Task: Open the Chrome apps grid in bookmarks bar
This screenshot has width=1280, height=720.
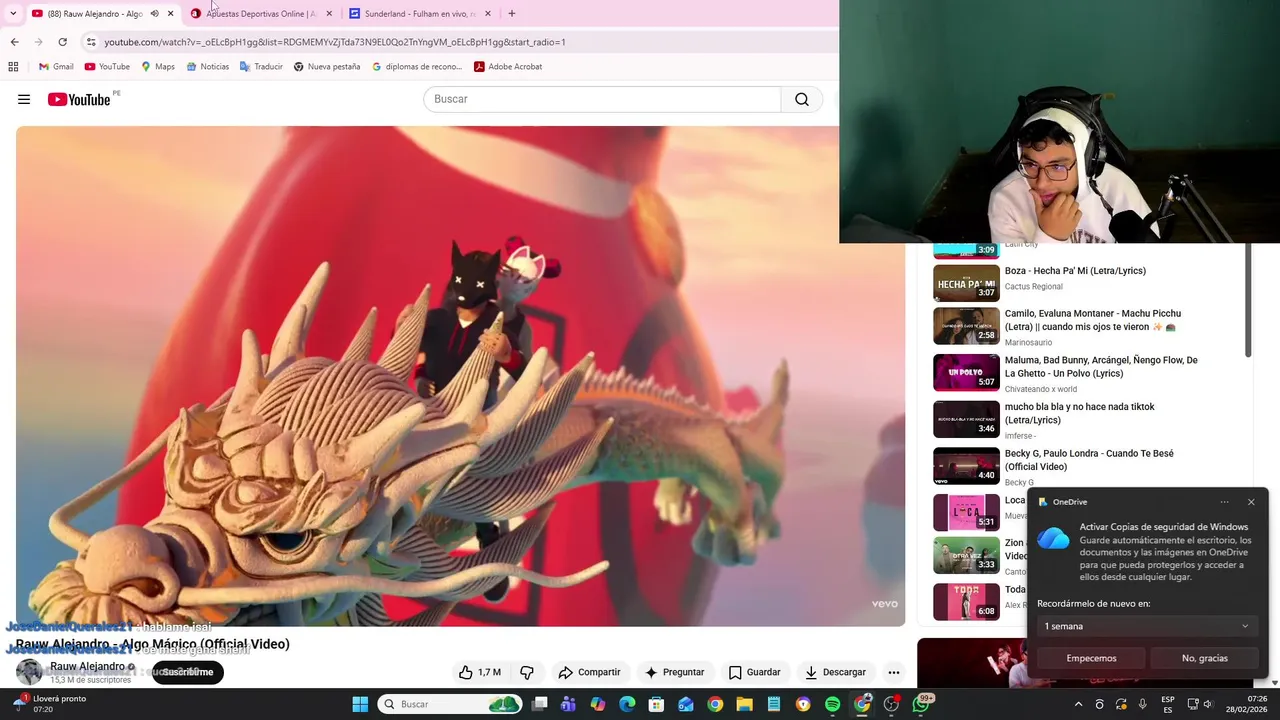Action: point(13,67)
